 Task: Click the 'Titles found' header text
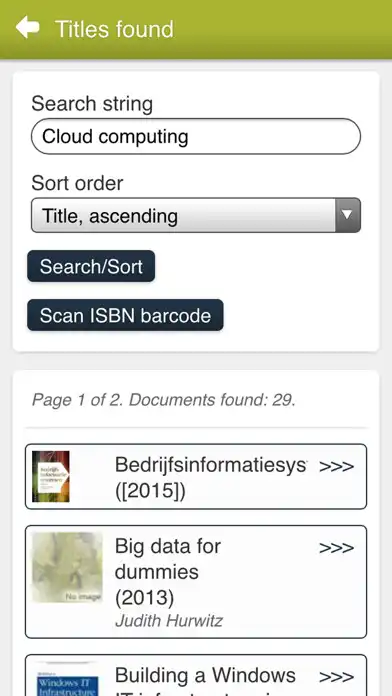point(115,29)
